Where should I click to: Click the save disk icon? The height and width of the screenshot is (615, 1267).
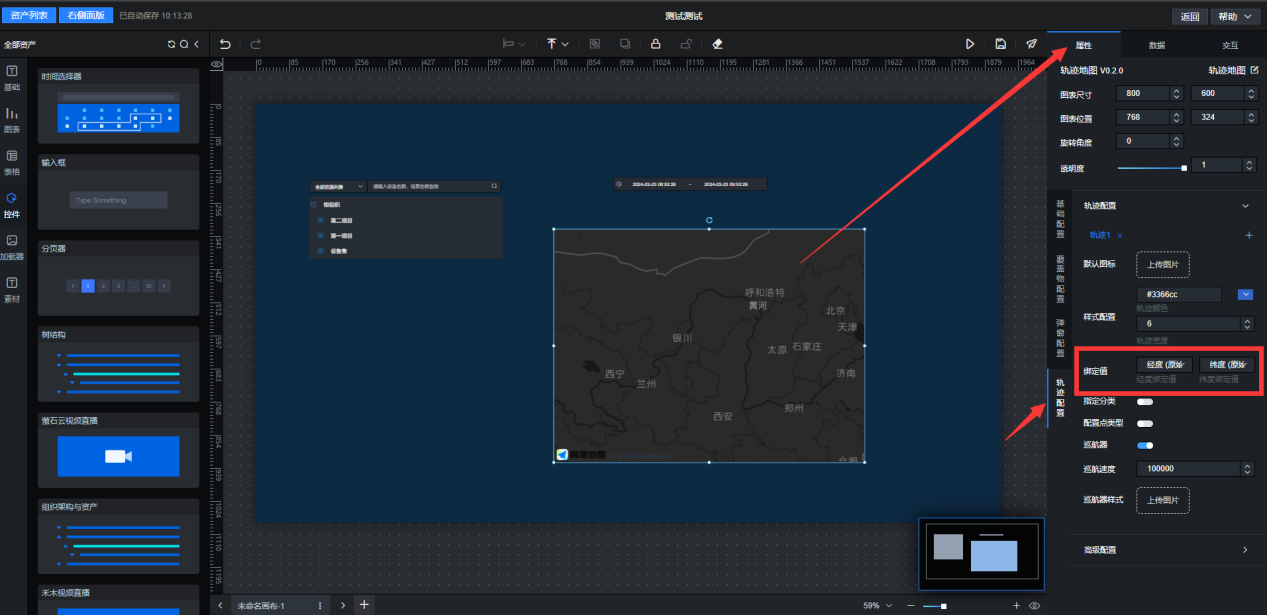point(1001,44)
